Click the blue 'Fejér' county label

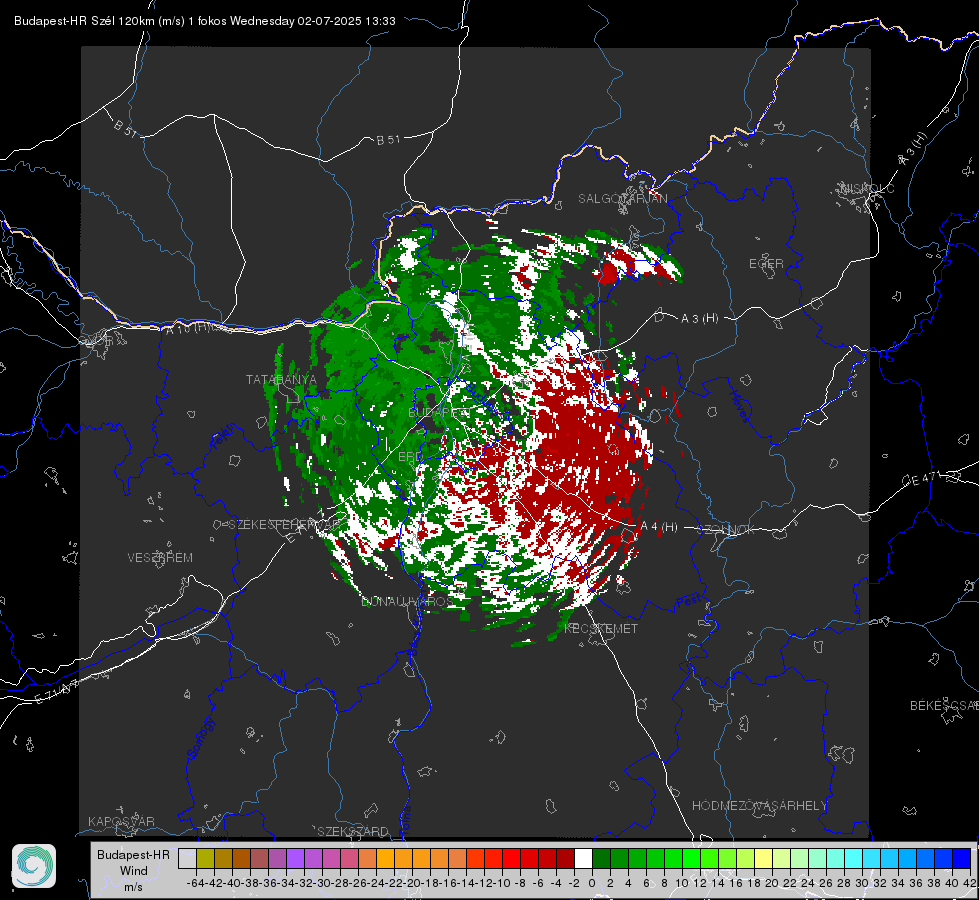[x=223, y=437]
